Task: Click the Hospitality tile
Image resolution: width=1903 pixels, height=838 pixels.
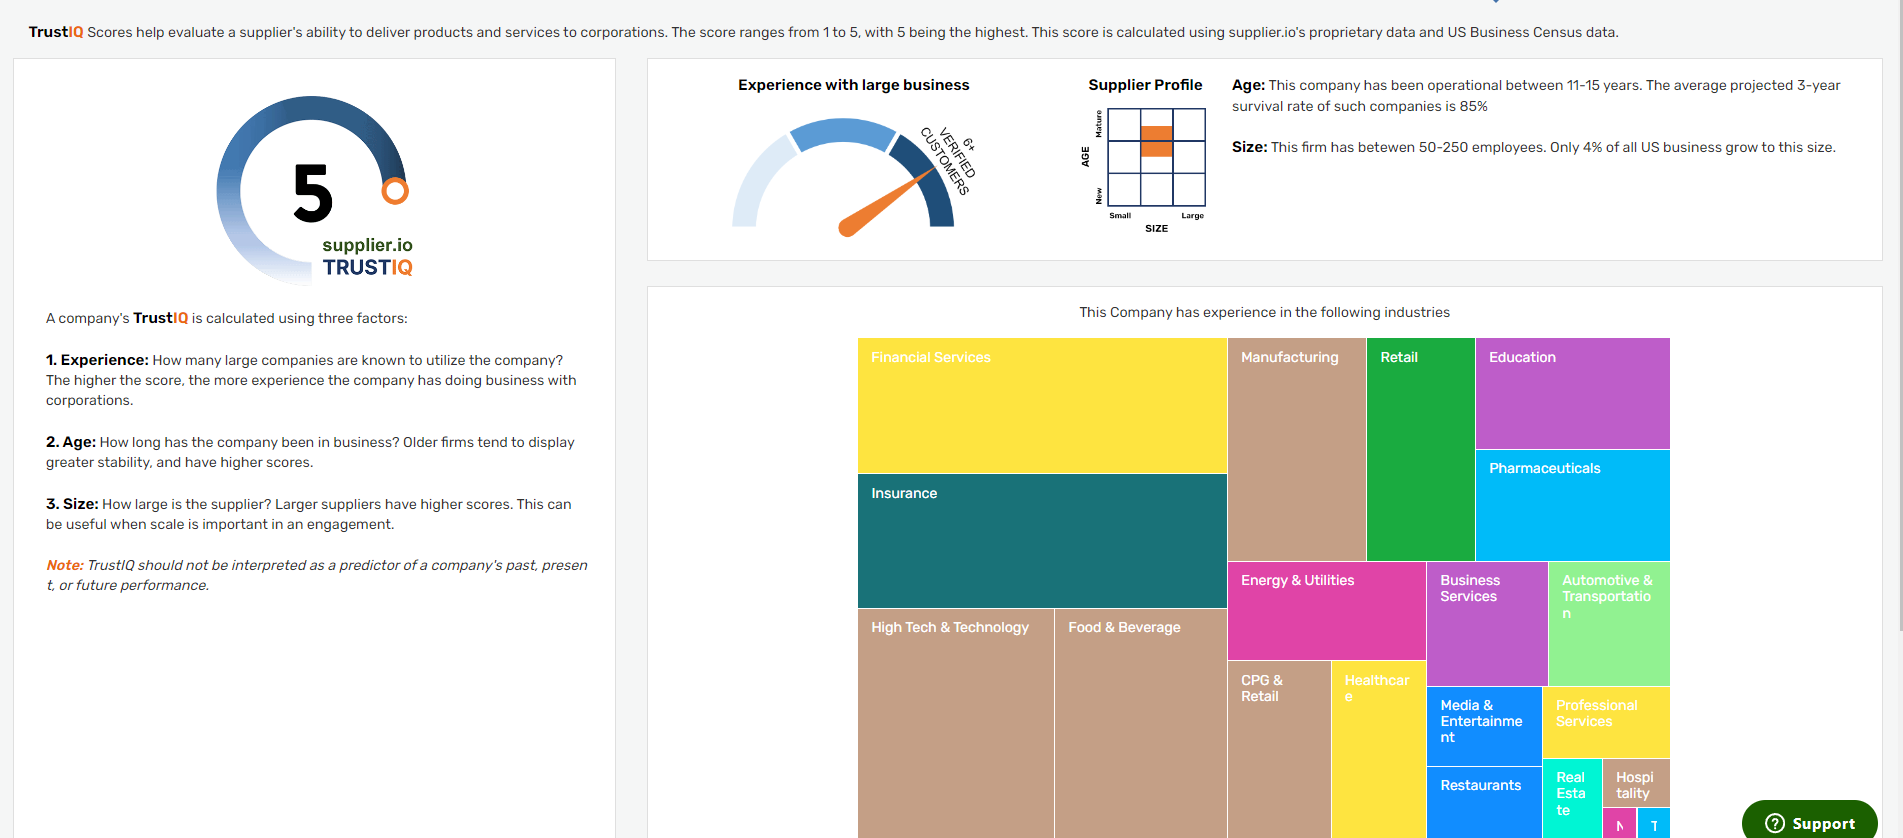Action: [x=1636, y=783]
